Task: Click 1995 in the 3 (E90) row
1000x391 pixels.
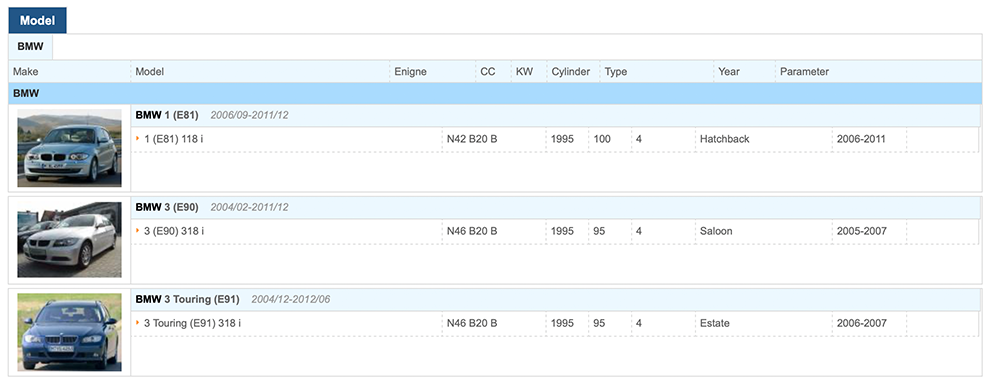Action: point(562,232)
